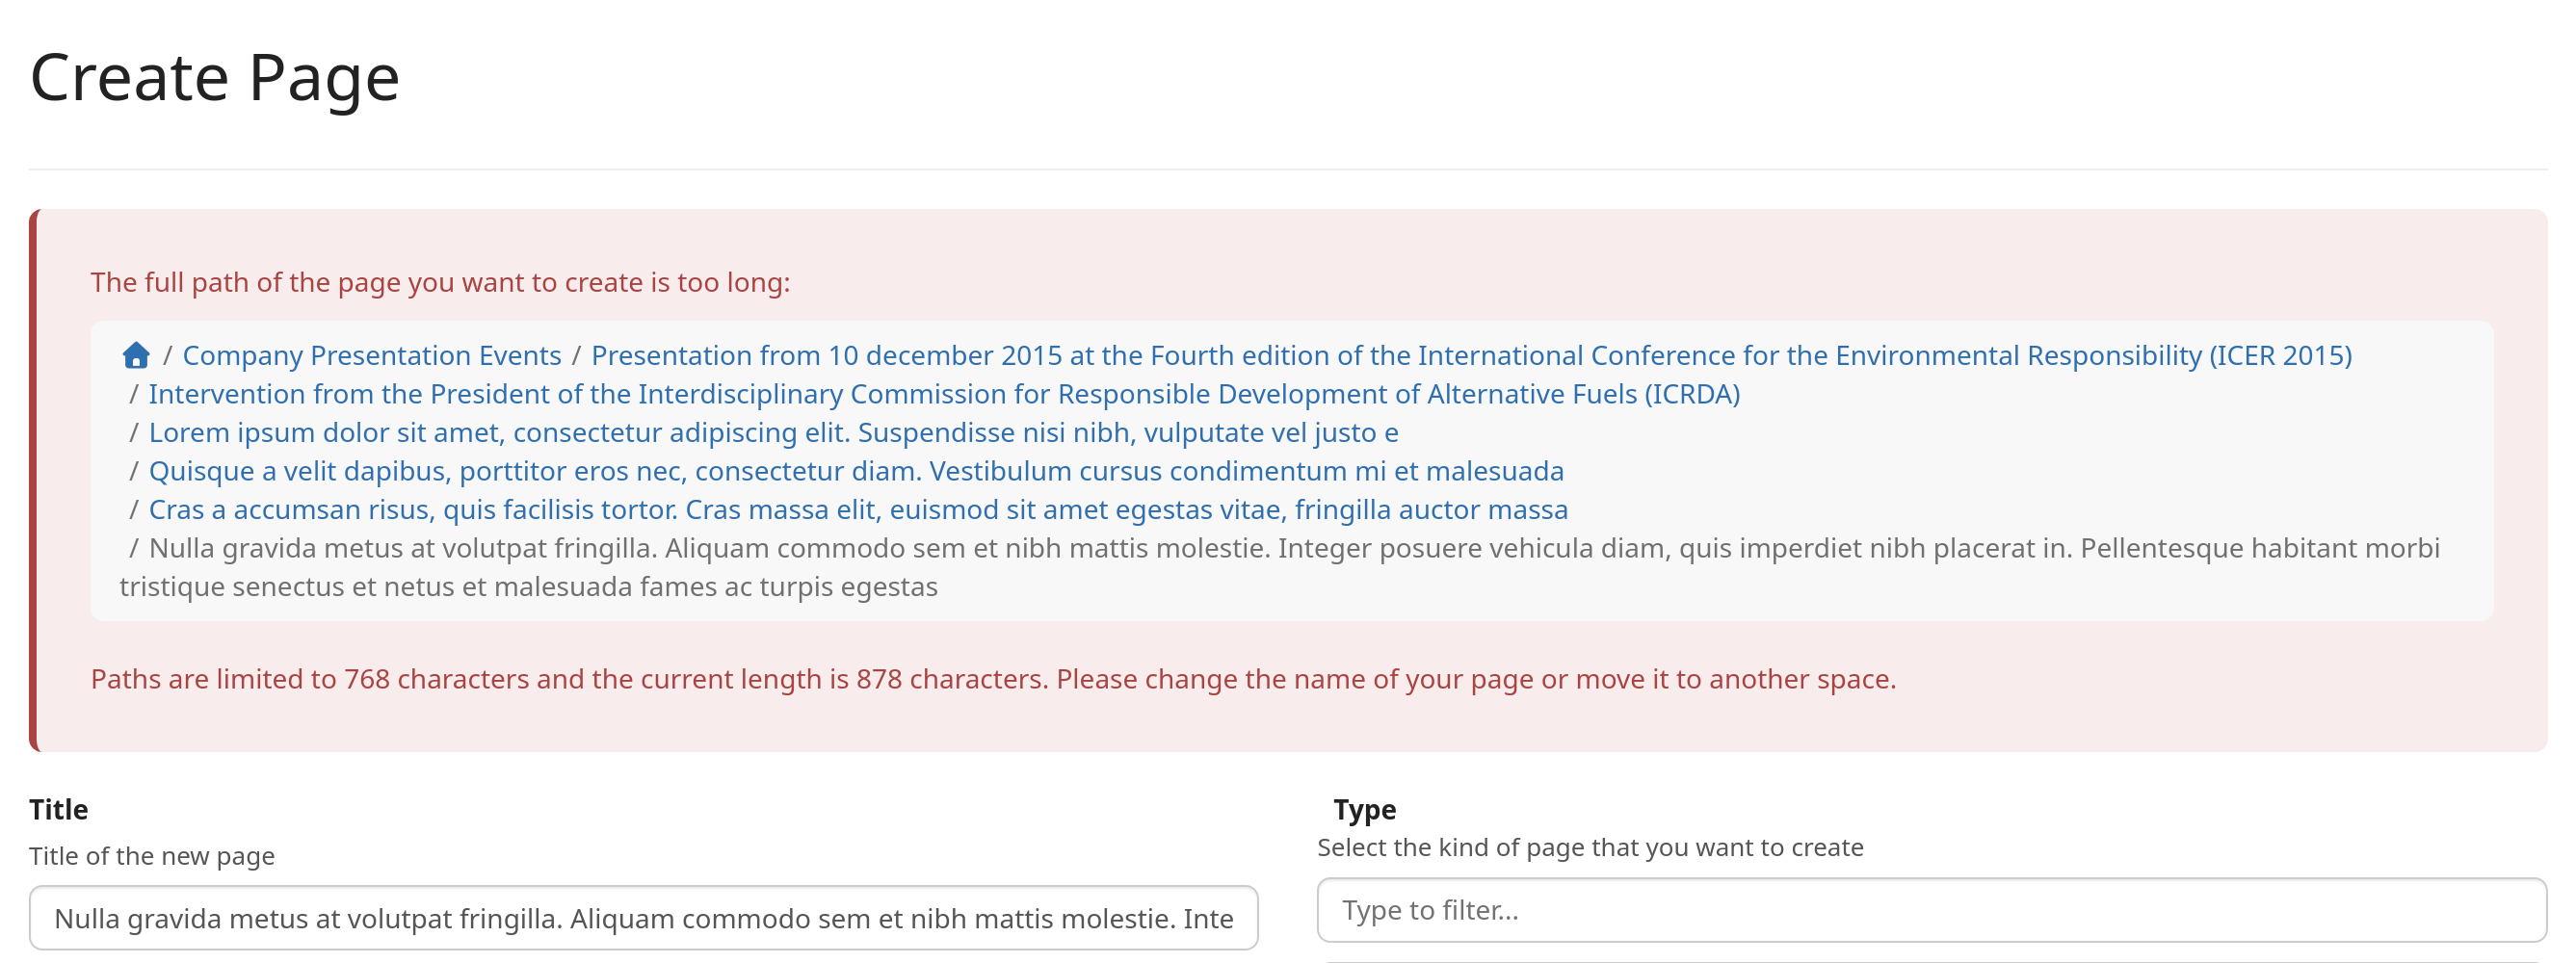Open the ICER 2015 presentation breadcrumb link
The height and width of the screenshot is (963, 2576).
(1470, 356)
